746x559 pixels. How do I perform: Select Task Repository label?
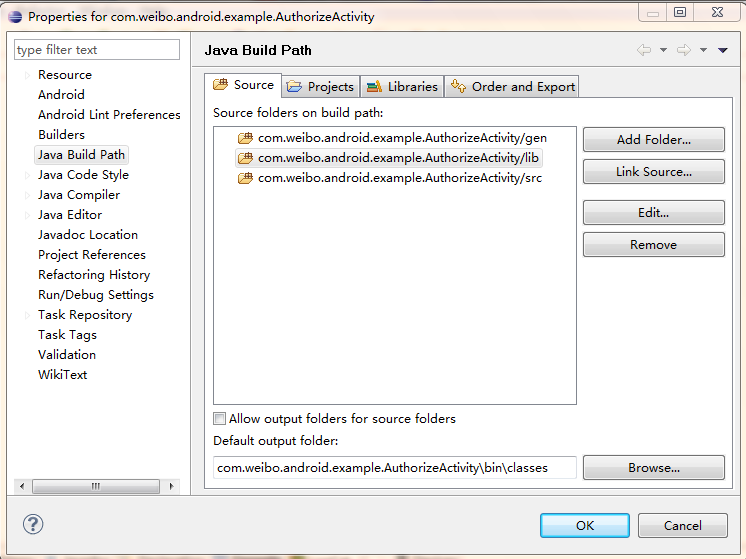pyautogui.click(x=85, y=314)
